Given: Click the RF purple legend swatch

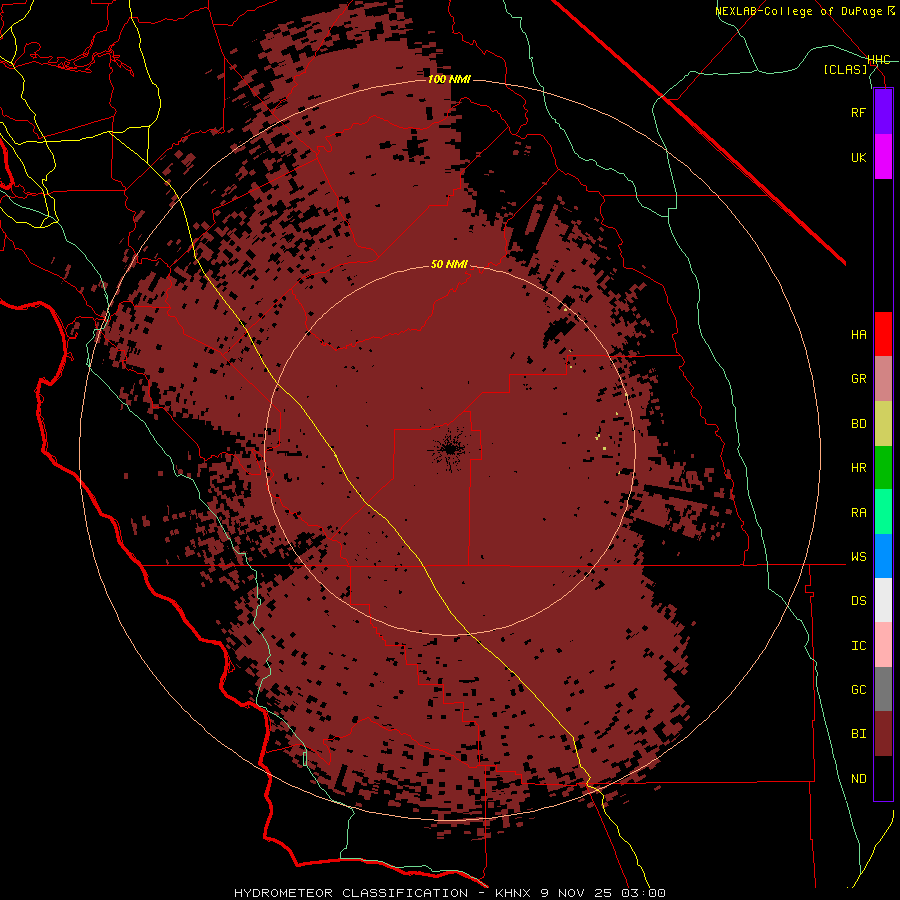Looking at the screenshot, I should pos(883,112).
